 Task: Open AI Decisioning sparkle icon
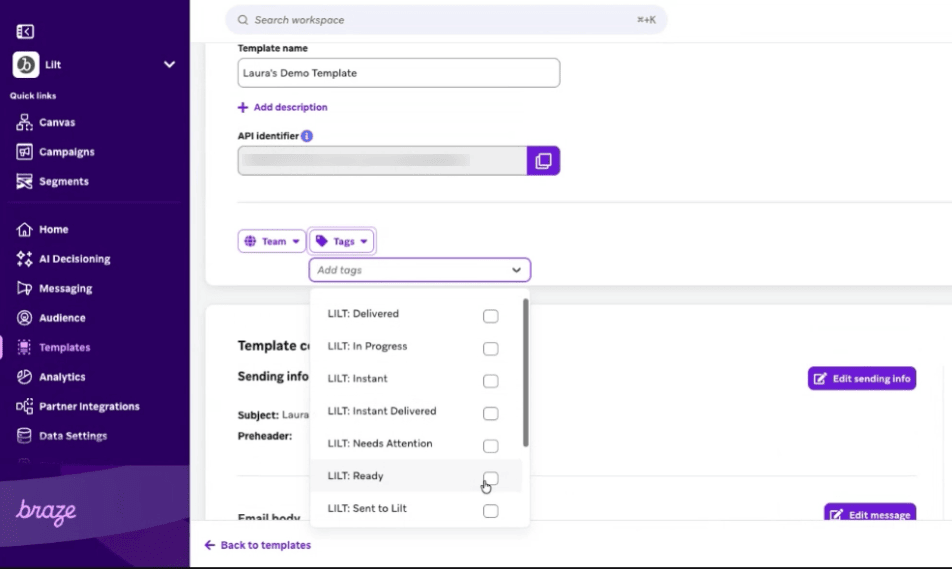point(24,259)
